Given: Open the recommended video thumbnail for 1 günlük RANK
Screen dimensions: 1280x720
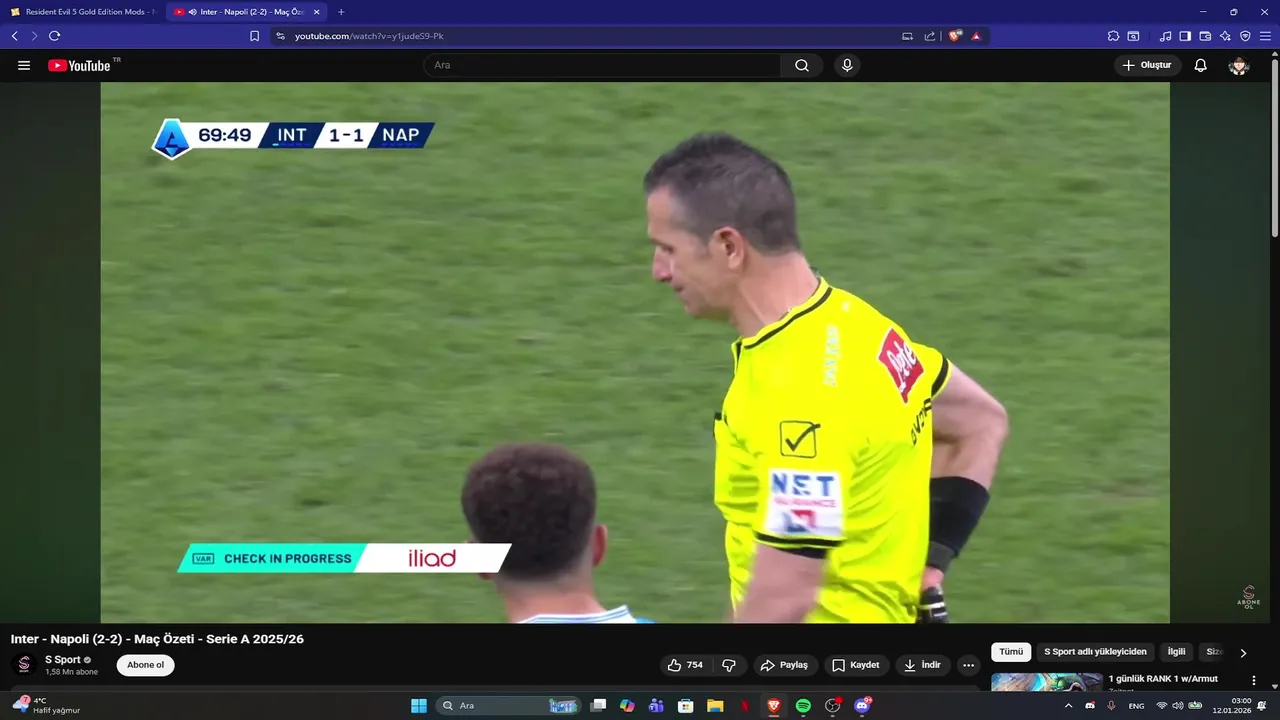Looking at the screenshot, I should pyautogui.click(x=1046, y=682).
